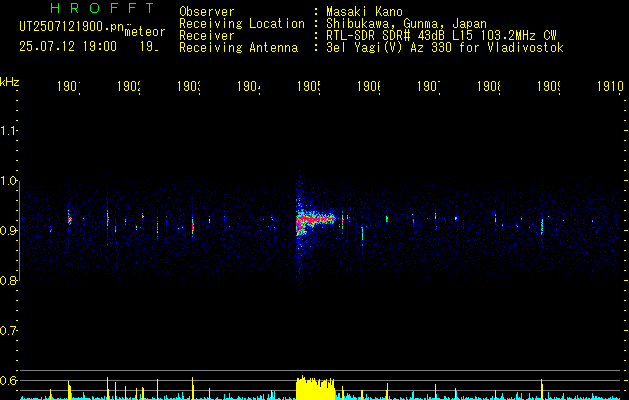629x400 pixels.
Task: Click the Receiver label
Action: [x=207, y=36]
